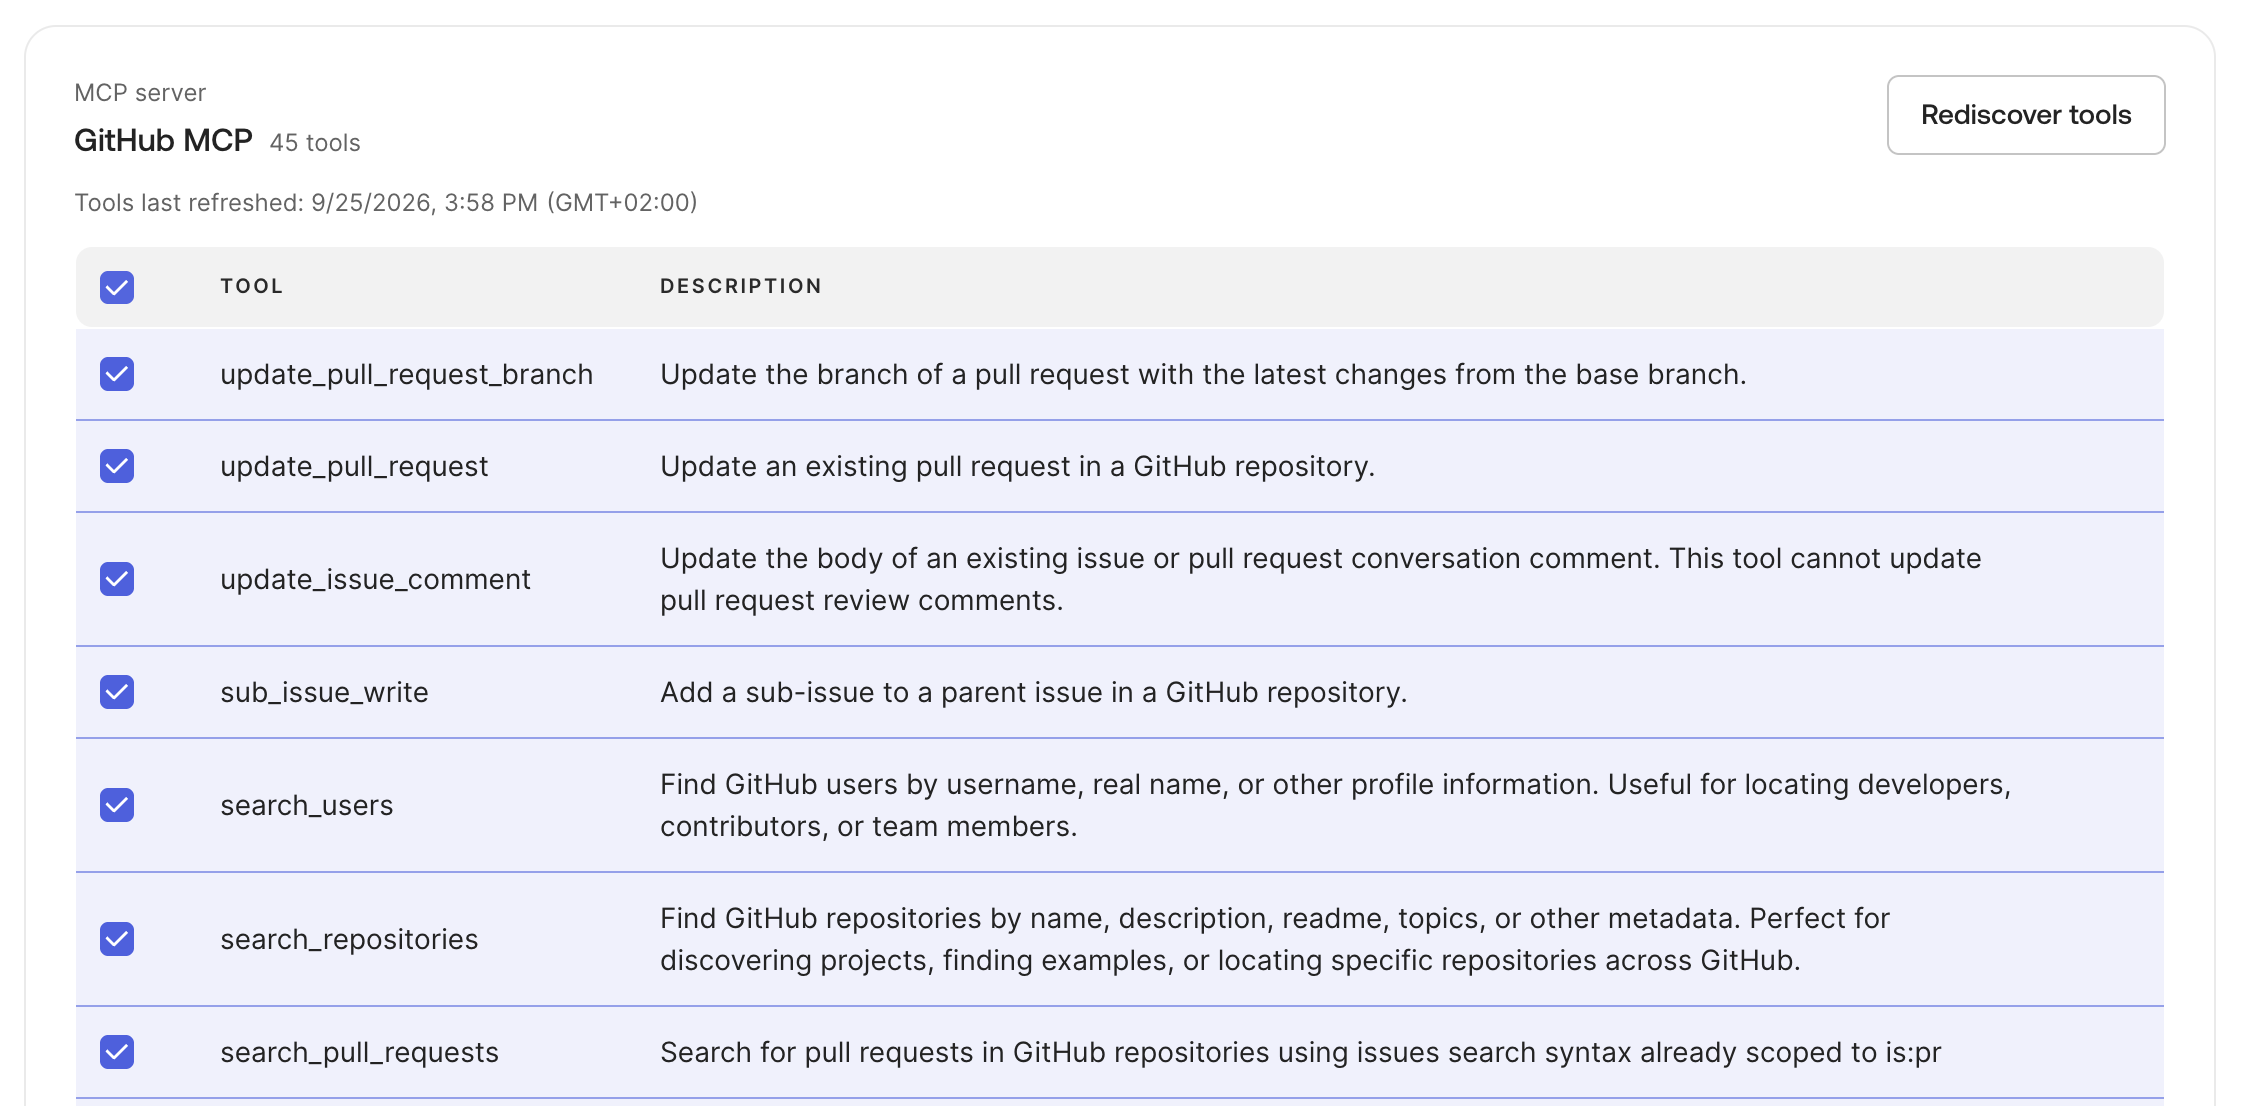The width and height of the screenshot is (2250, 1106).
Task: Select the search_users tool name
Action: pos(306,806)
